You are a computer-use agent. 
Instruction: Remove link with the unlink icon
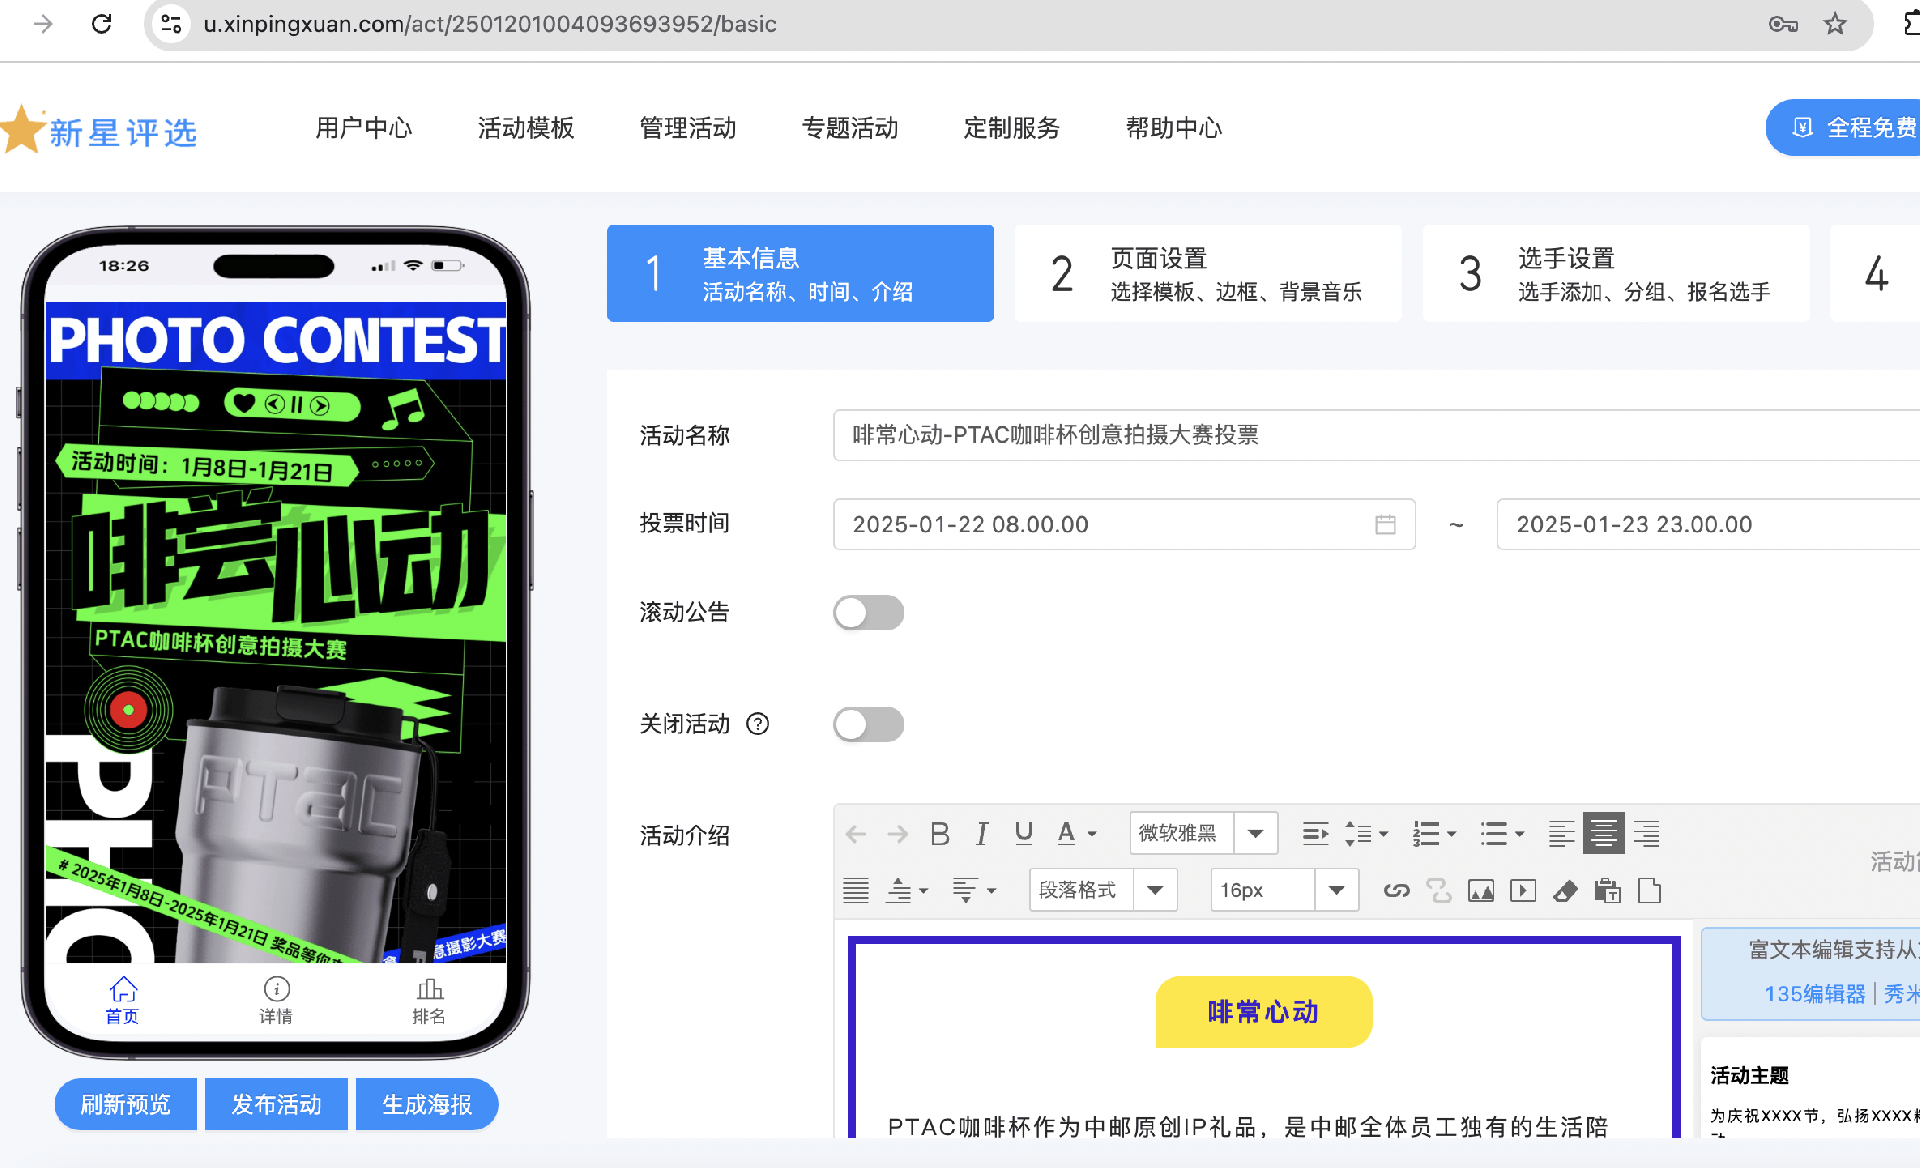pos(1439,890)
